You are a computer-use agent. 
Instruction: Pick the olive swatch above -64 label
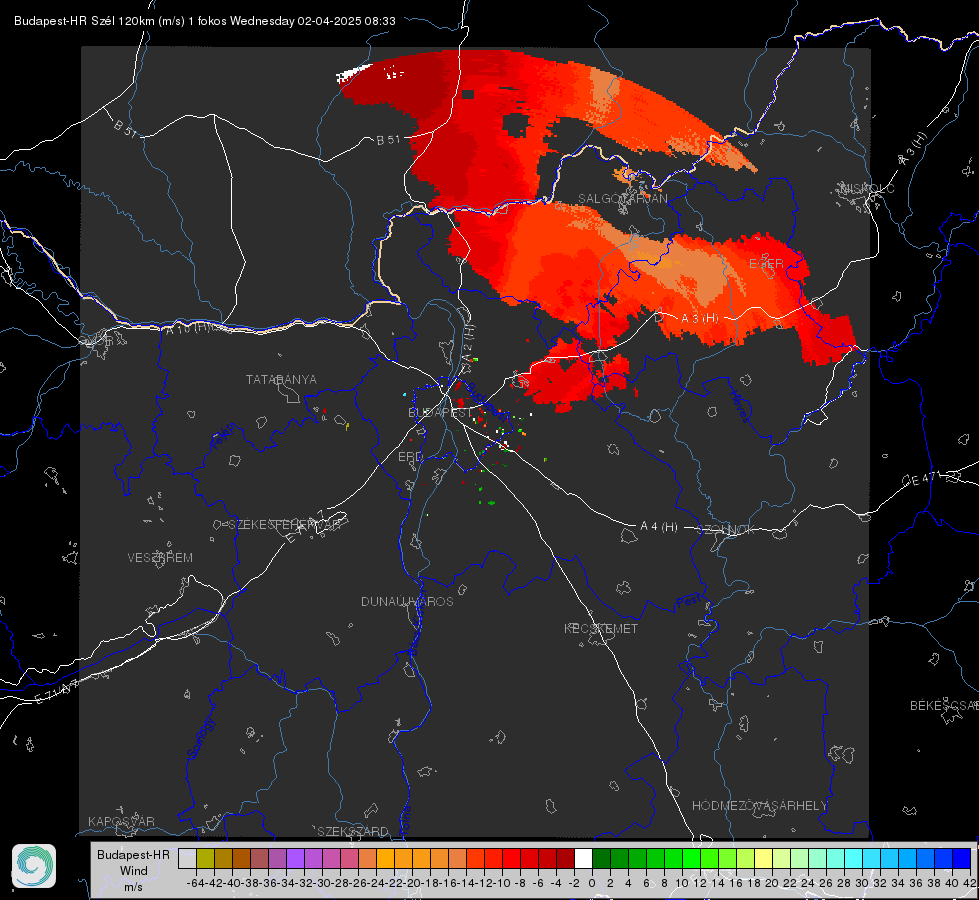click(205, 858)
